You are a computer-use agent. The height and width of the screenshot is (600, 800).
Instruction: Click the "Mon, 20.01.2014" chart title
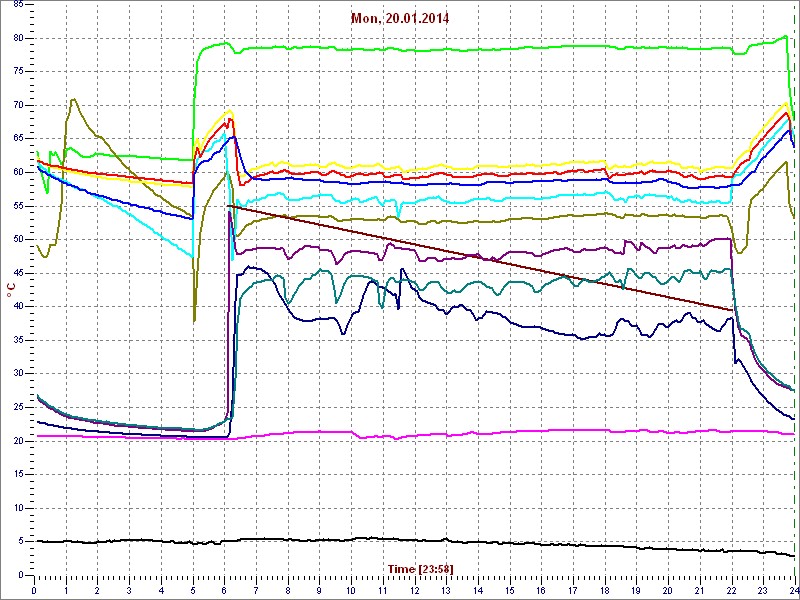(400, 18)
